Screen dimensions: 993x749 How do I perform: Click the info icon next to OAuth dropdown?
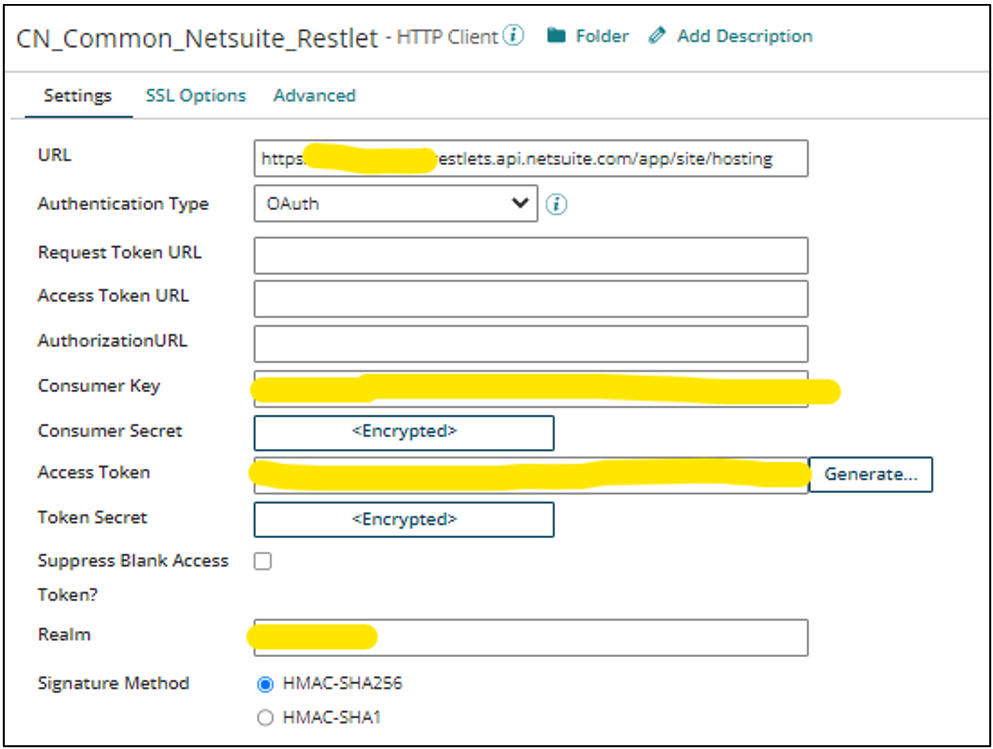point(557,204)
